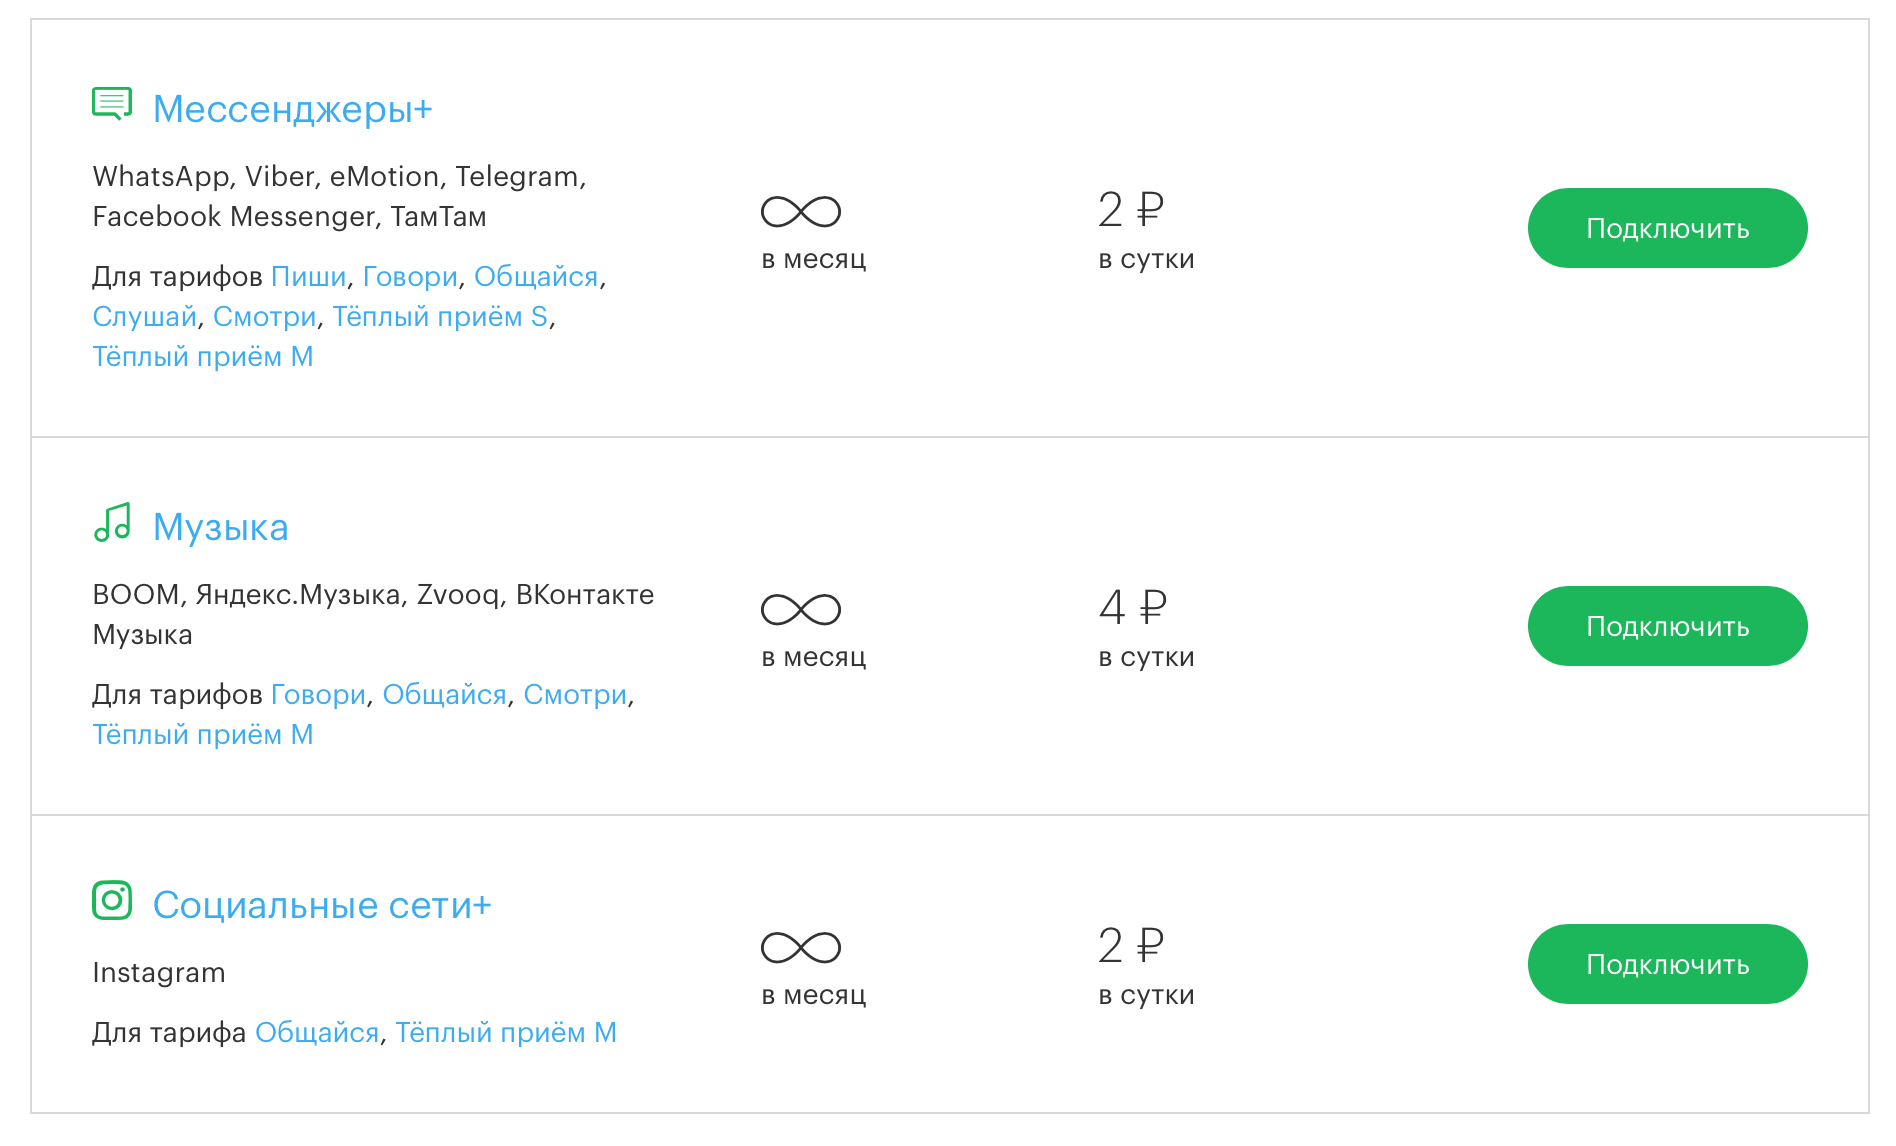Open the Музыка option title
This screenshot has width=1896, height=1146.
click(x=220, y=527)
